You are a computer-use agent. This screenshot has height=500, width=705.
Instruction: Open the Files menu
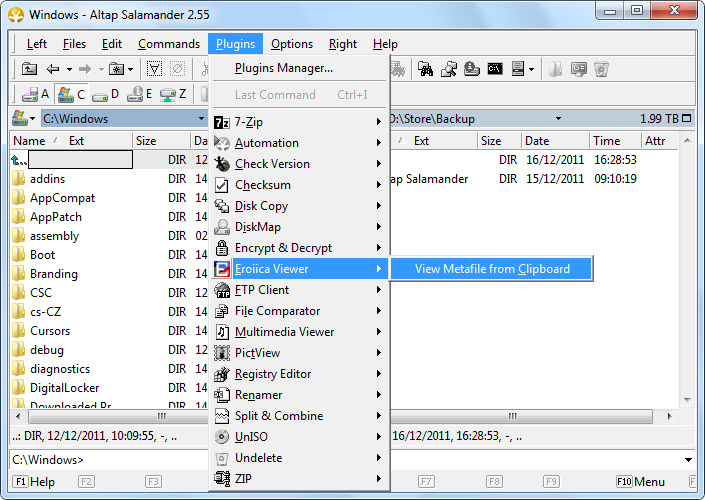pyautogui.click(x=74, y=44)
